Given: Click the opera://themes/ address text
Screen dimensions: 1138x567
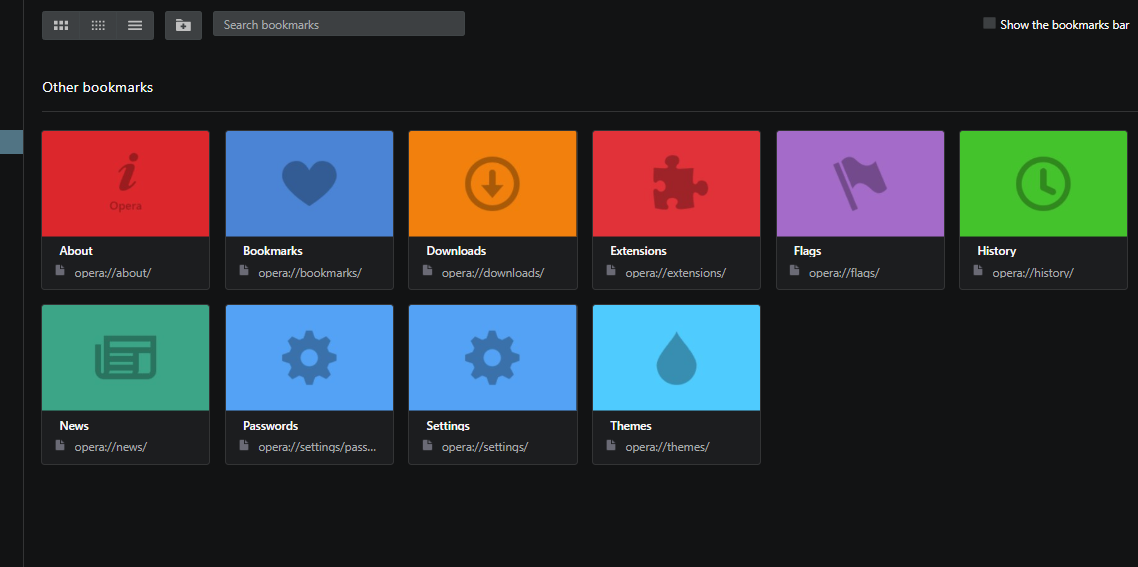Looking at the screenshot, I should point(667,447).
